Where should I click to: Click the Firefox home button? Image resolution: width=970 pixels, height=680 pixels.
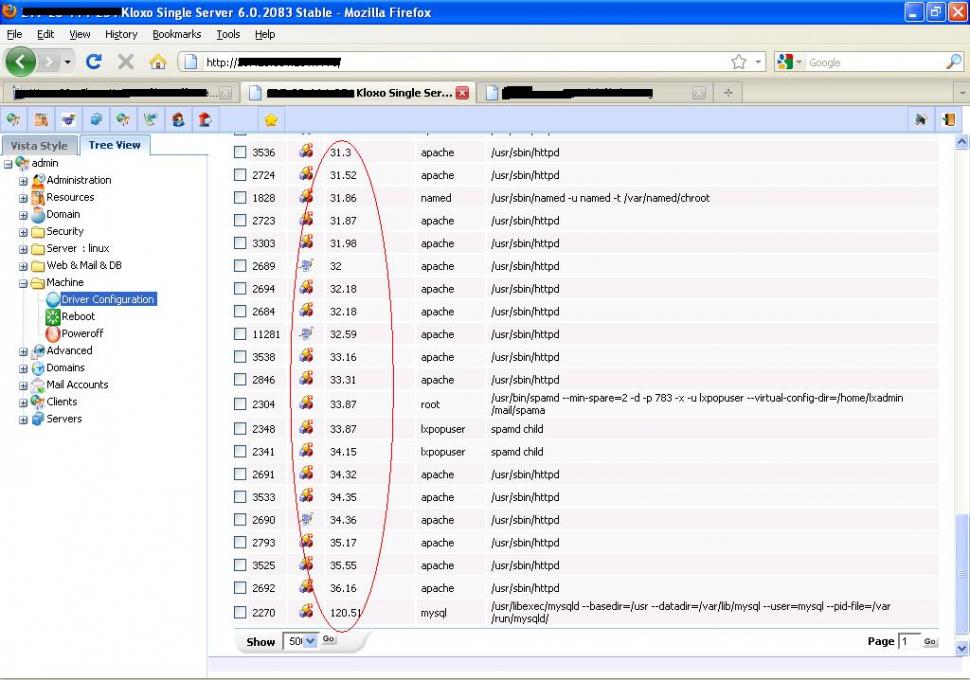157,62
